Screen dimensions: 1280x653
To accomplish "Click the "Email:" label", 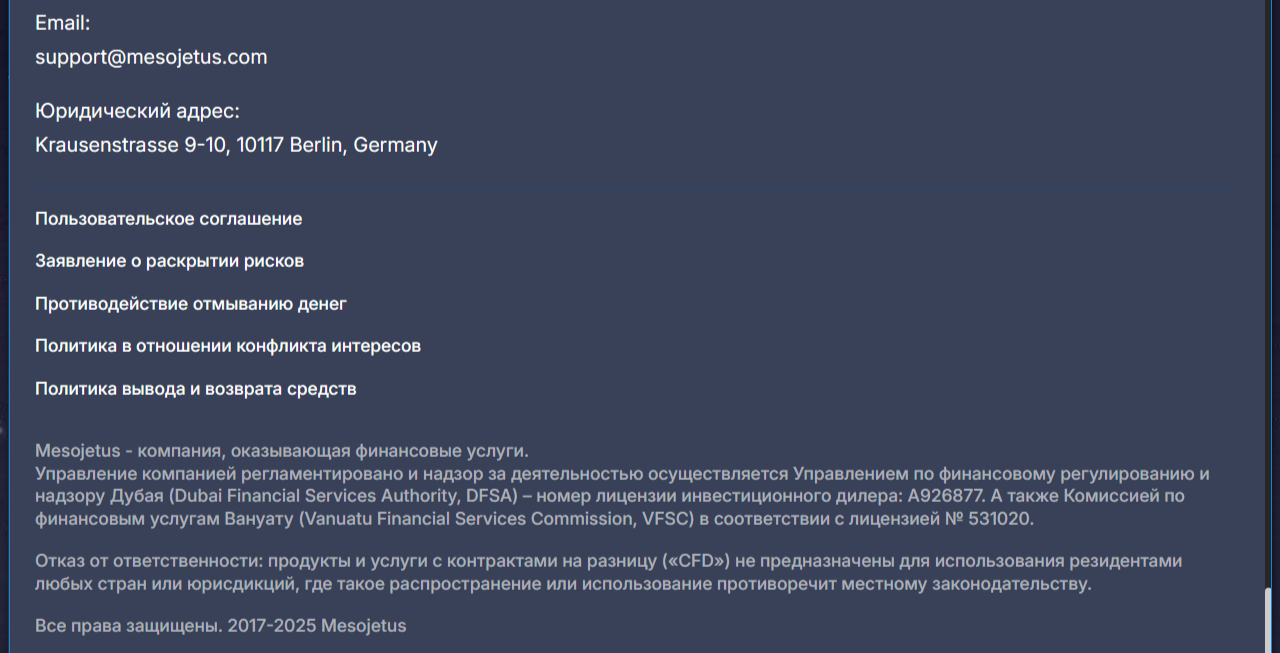I will [62, 23].
